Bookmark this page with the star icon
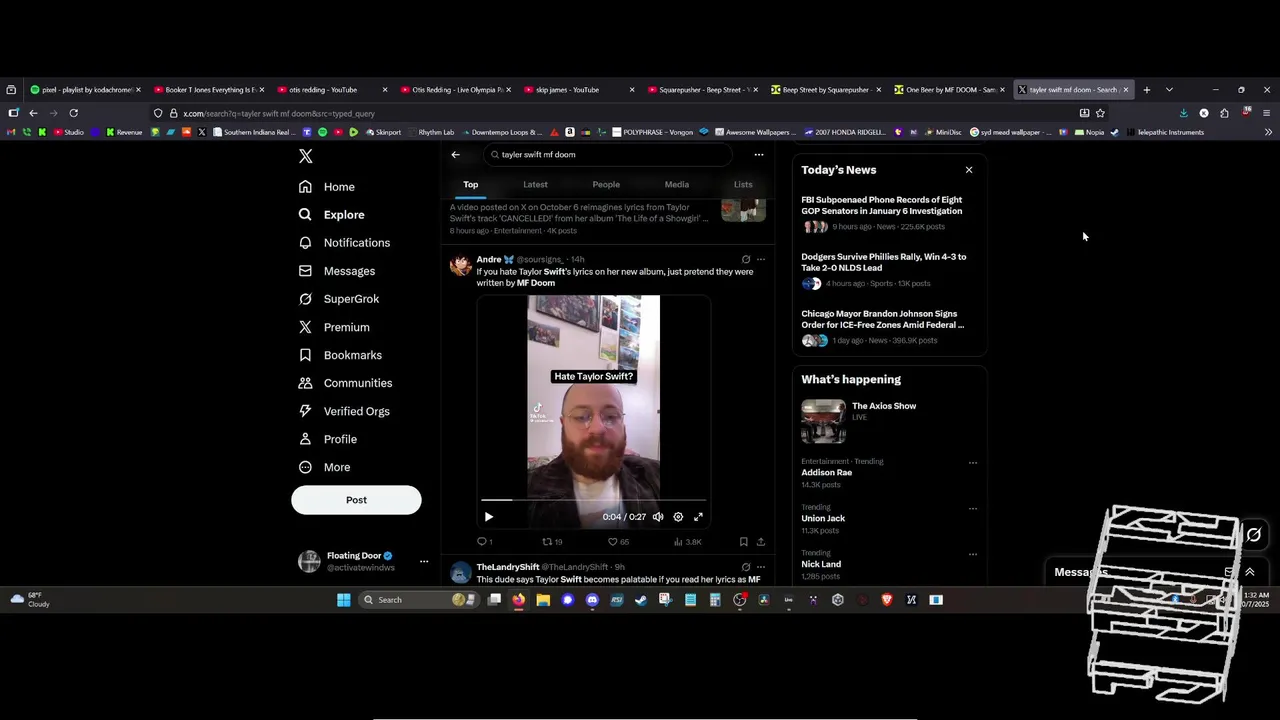Image resolution: width=1280 pixels, height=720 pixels. pyautogui.click(x=1100, y=113)
